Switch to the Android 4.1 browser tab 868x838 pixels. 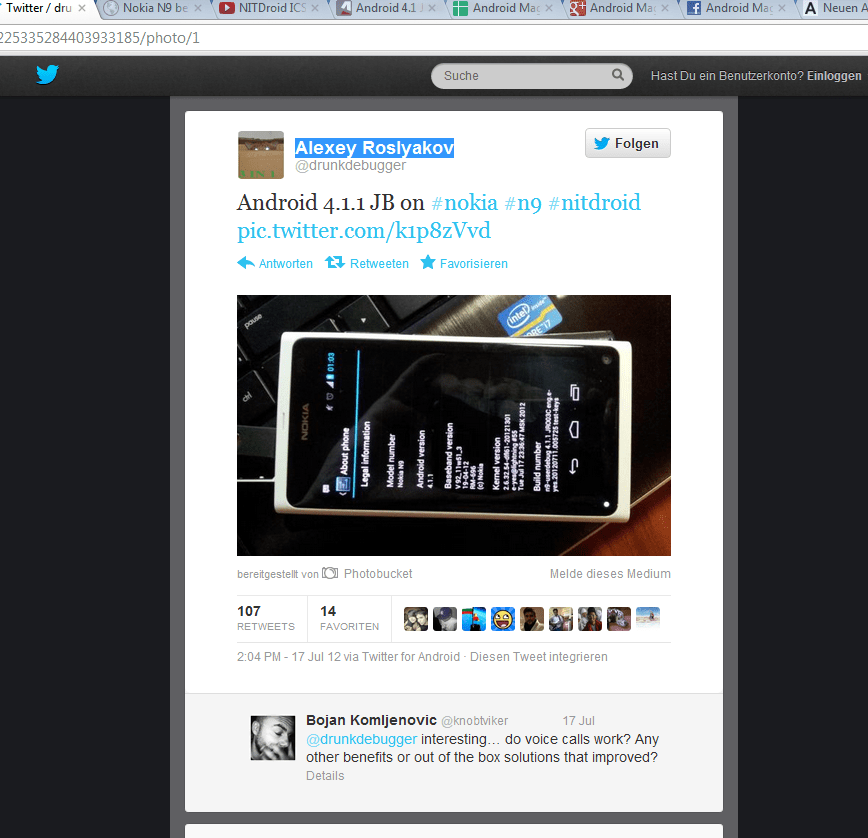(388, 8)
